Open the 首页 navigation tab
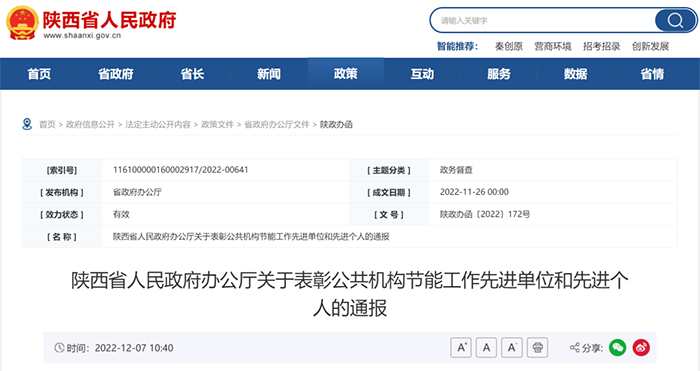The image size is (700, 371). (39, 74)
